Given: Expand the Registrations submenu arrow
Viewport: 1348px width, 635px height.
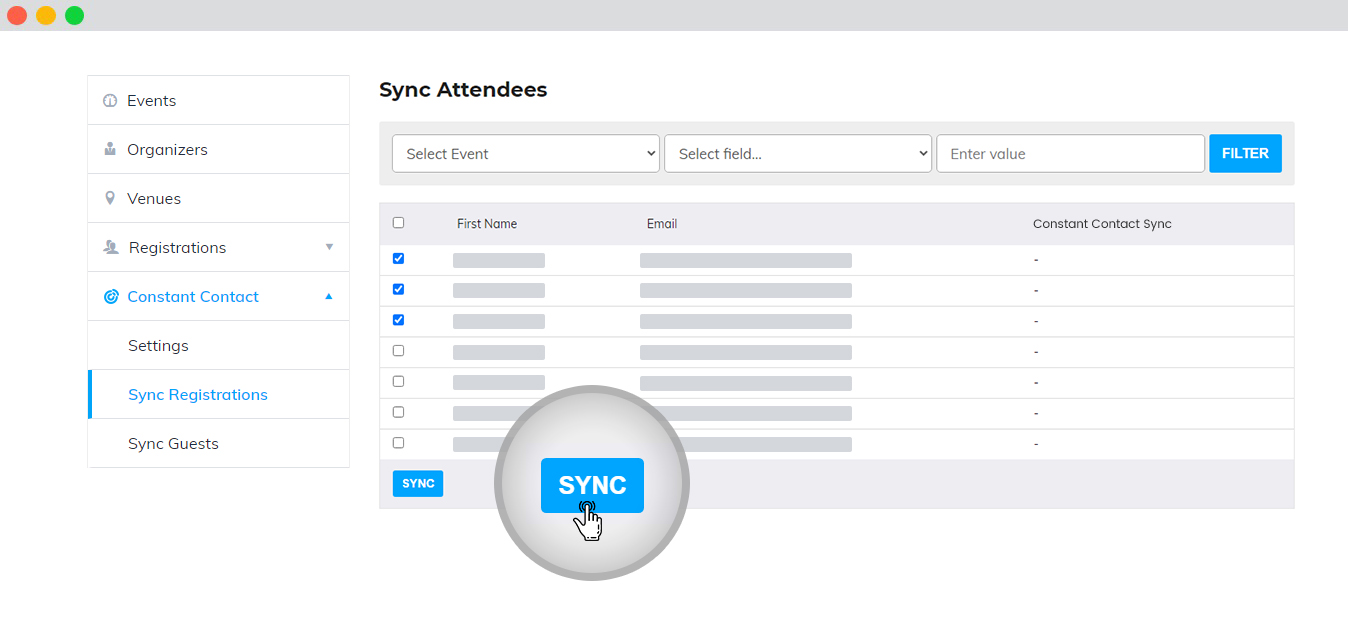Looking at the screenshot, I should coord(329,247).
